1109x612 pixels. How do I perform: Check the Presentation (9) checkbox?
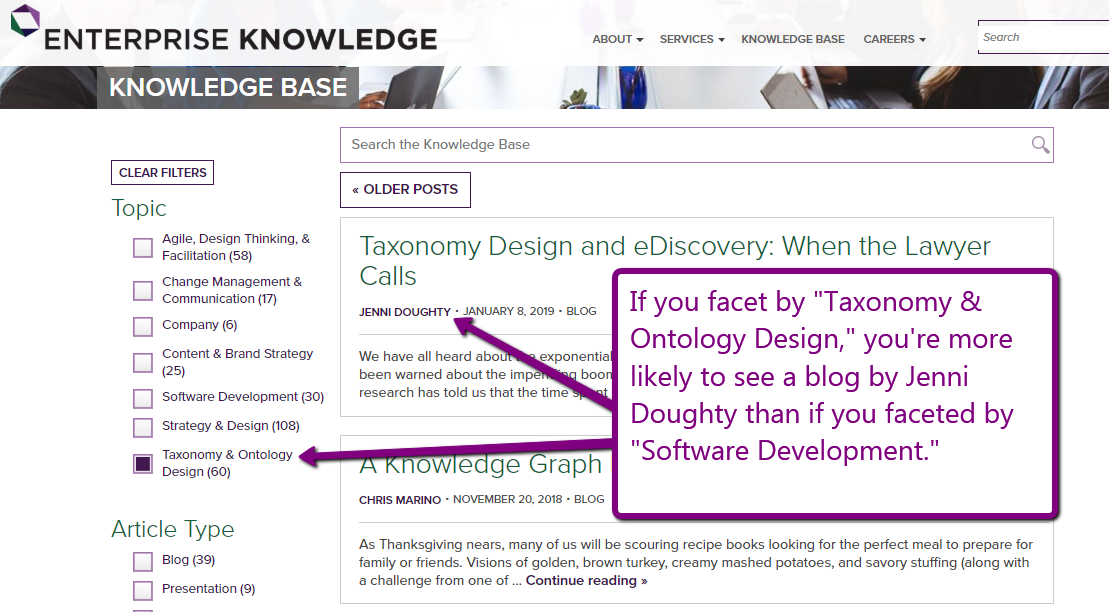(x=143, y=590)
